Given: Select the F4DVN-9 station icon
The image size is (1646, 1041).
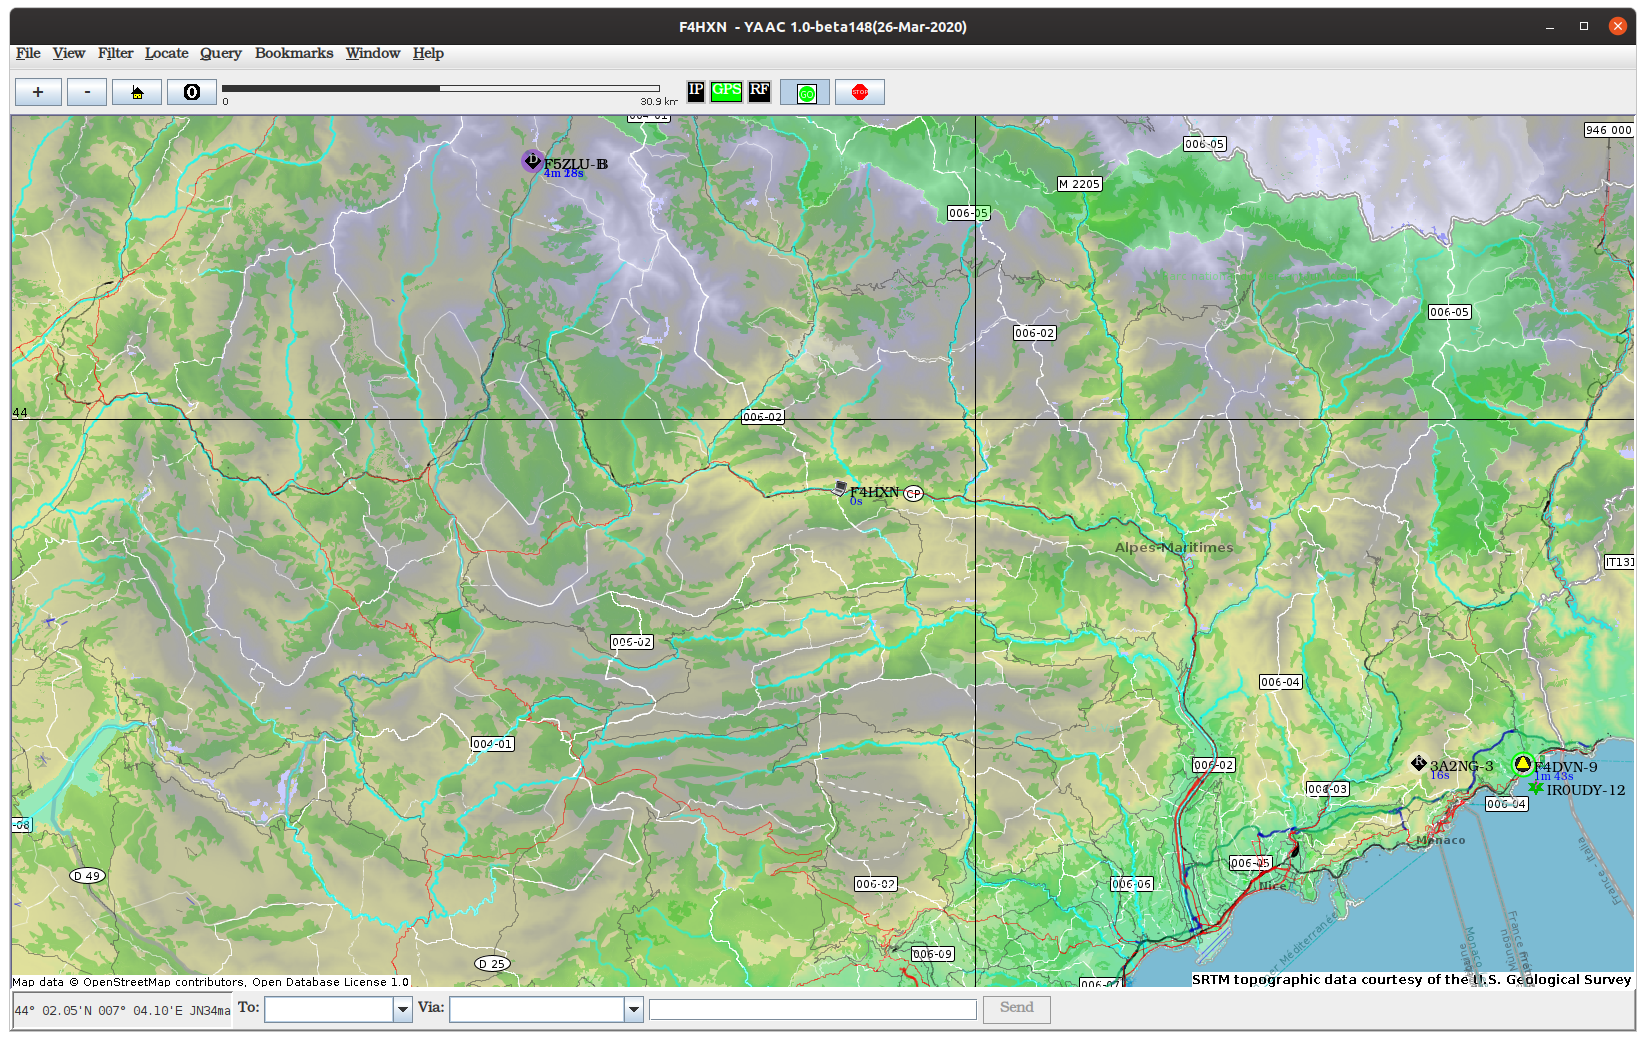Looking at the screenshot, I should [1523, 765].
